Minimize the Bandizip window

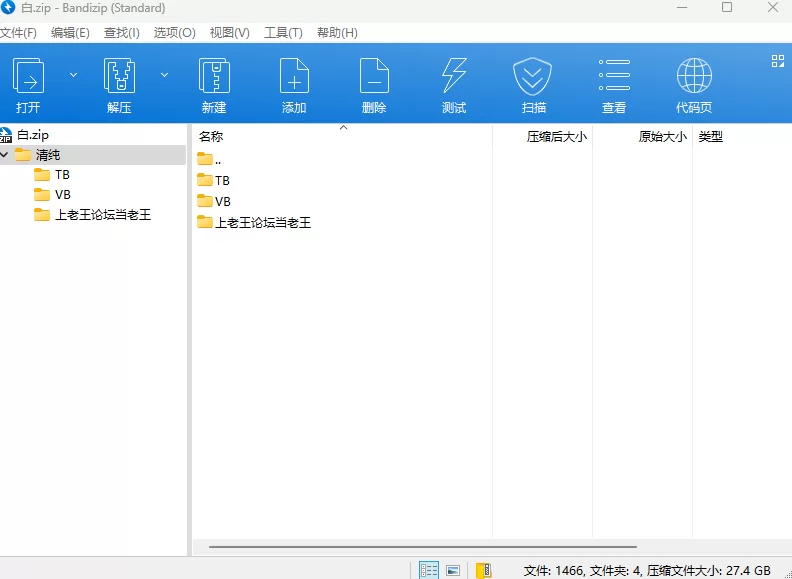(x=682, y=8)
